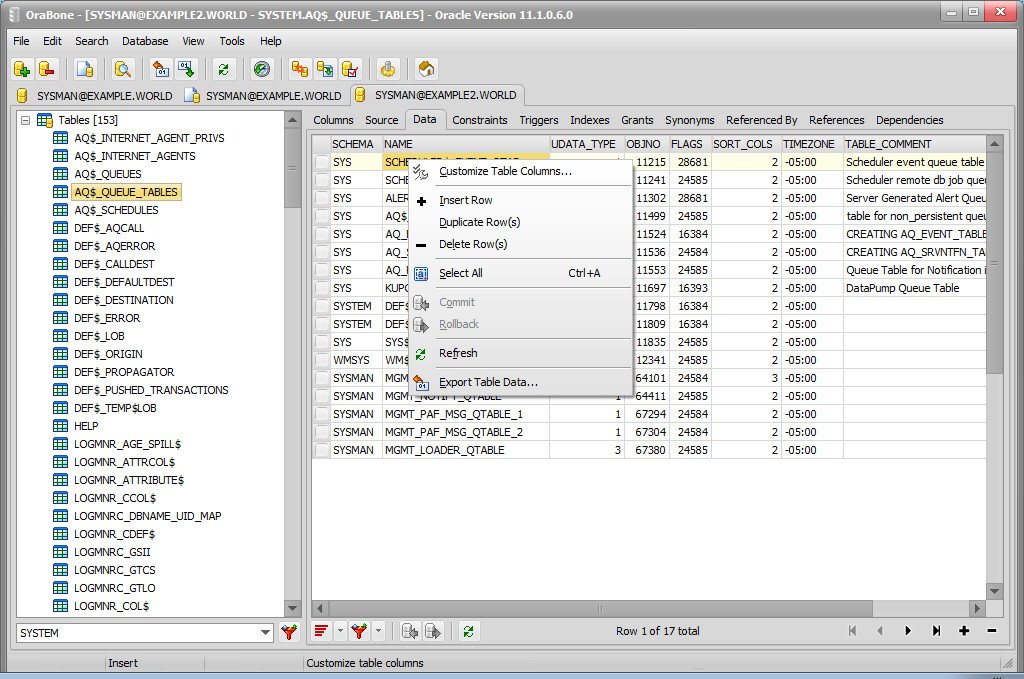Image resolution: width=1024 pixels, height=679 pixels.
Task: Choose Export Table Data in context menu
Action: click(x=520, y=382)
